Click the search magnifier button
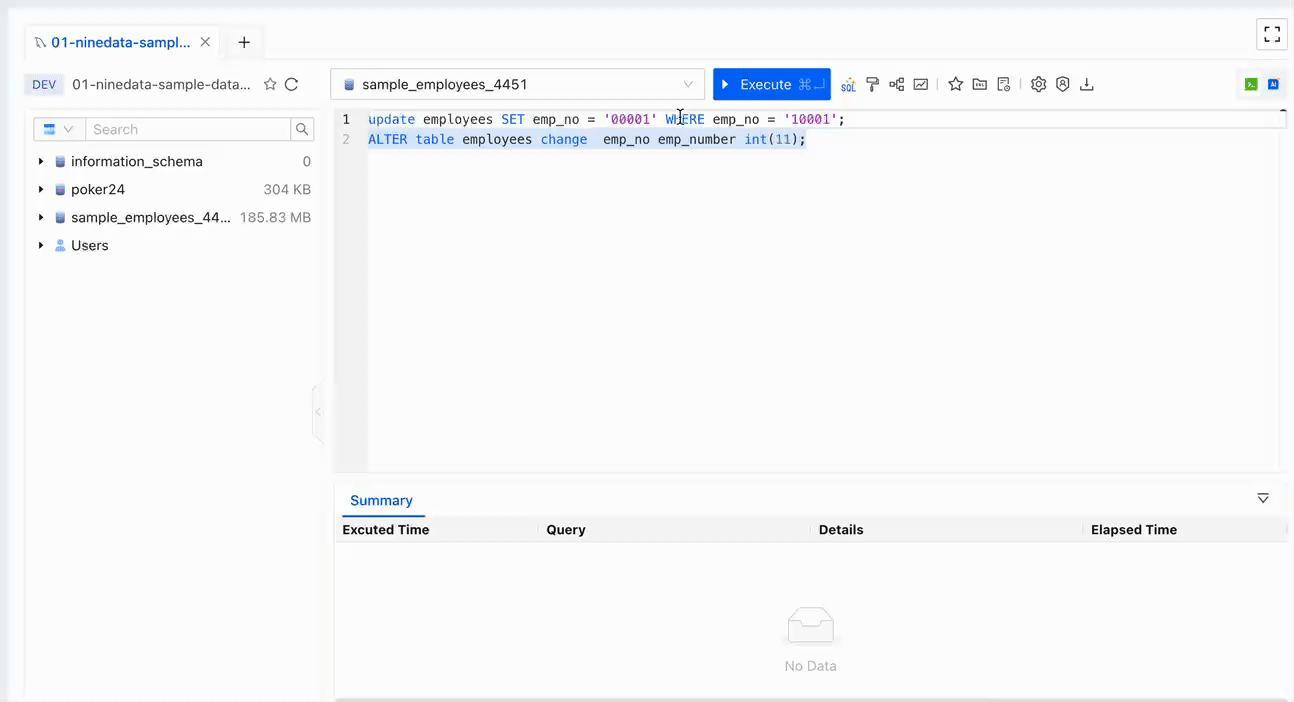The width and height of the screenshot is (1294, 702). click(302, 129)
